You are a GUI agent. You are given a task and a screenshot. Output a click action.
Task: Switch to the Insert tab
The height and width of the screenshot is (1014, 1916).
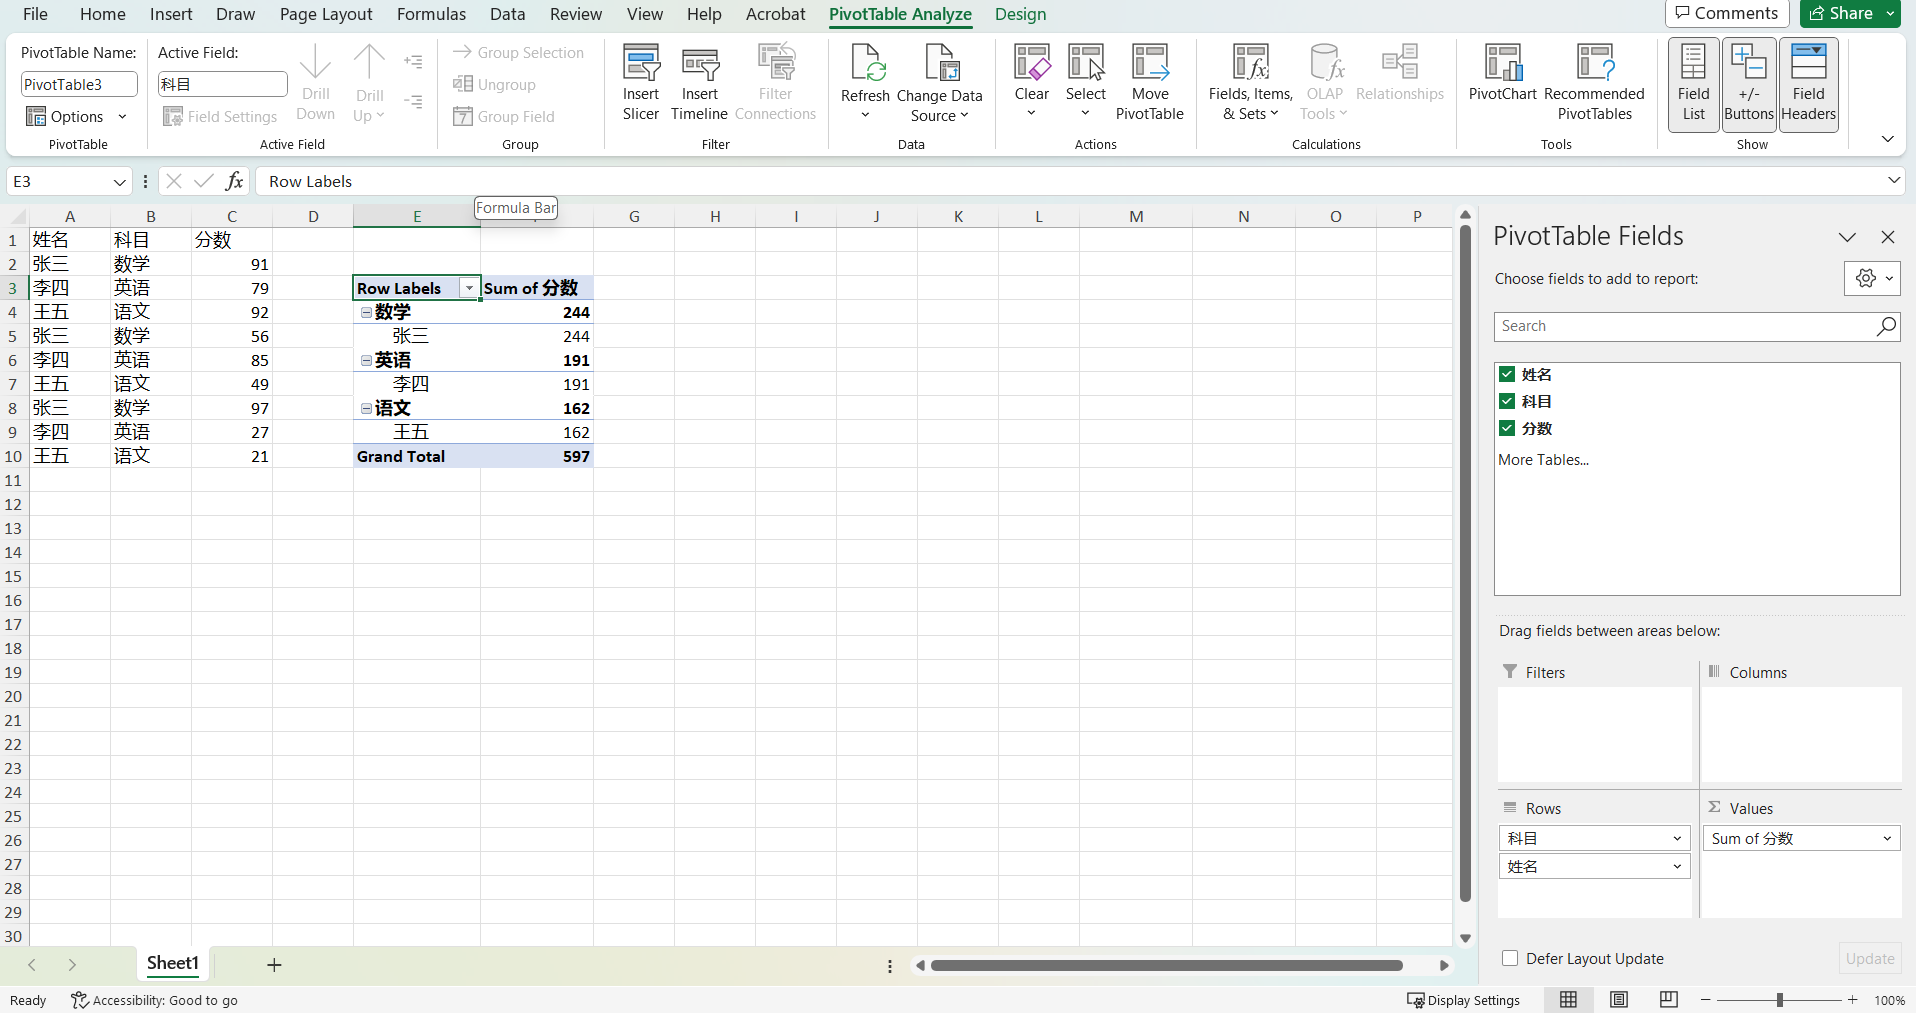[171, 14]
